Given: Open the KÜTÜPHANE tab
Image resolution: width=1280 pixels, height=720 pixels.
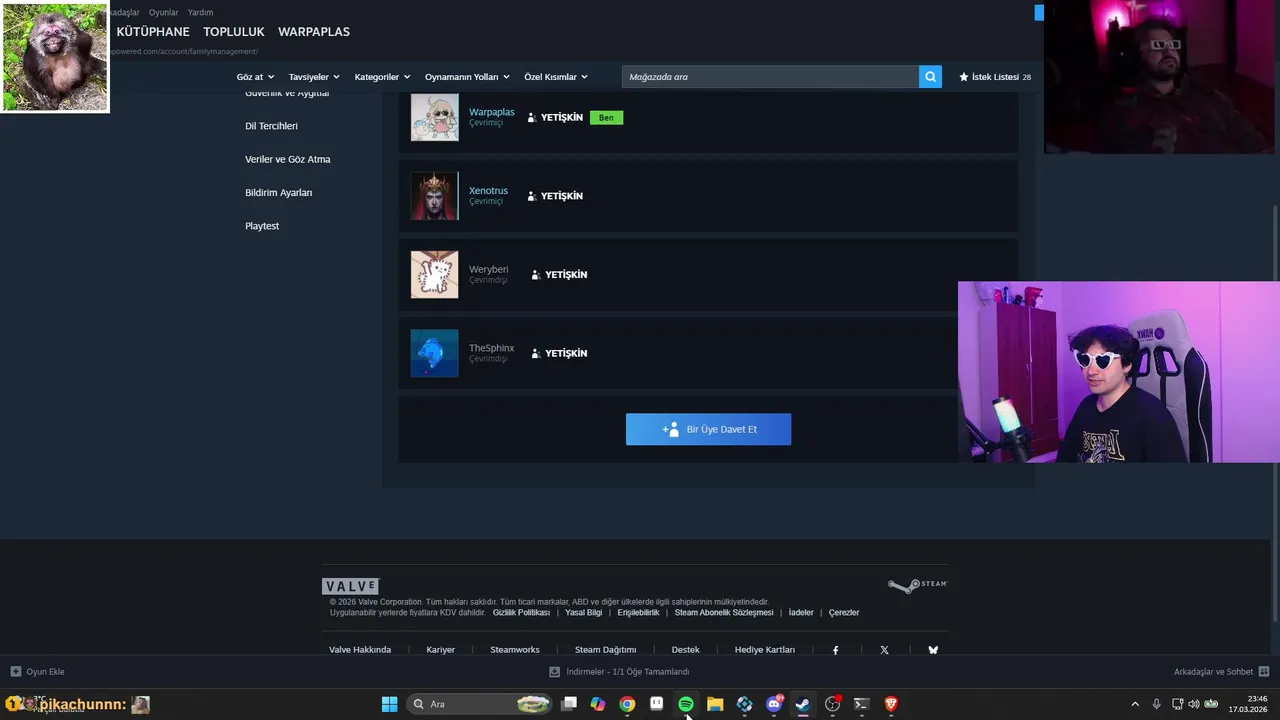Looking at the screenshot, I should pyautogui.click(x=153, y=32).
